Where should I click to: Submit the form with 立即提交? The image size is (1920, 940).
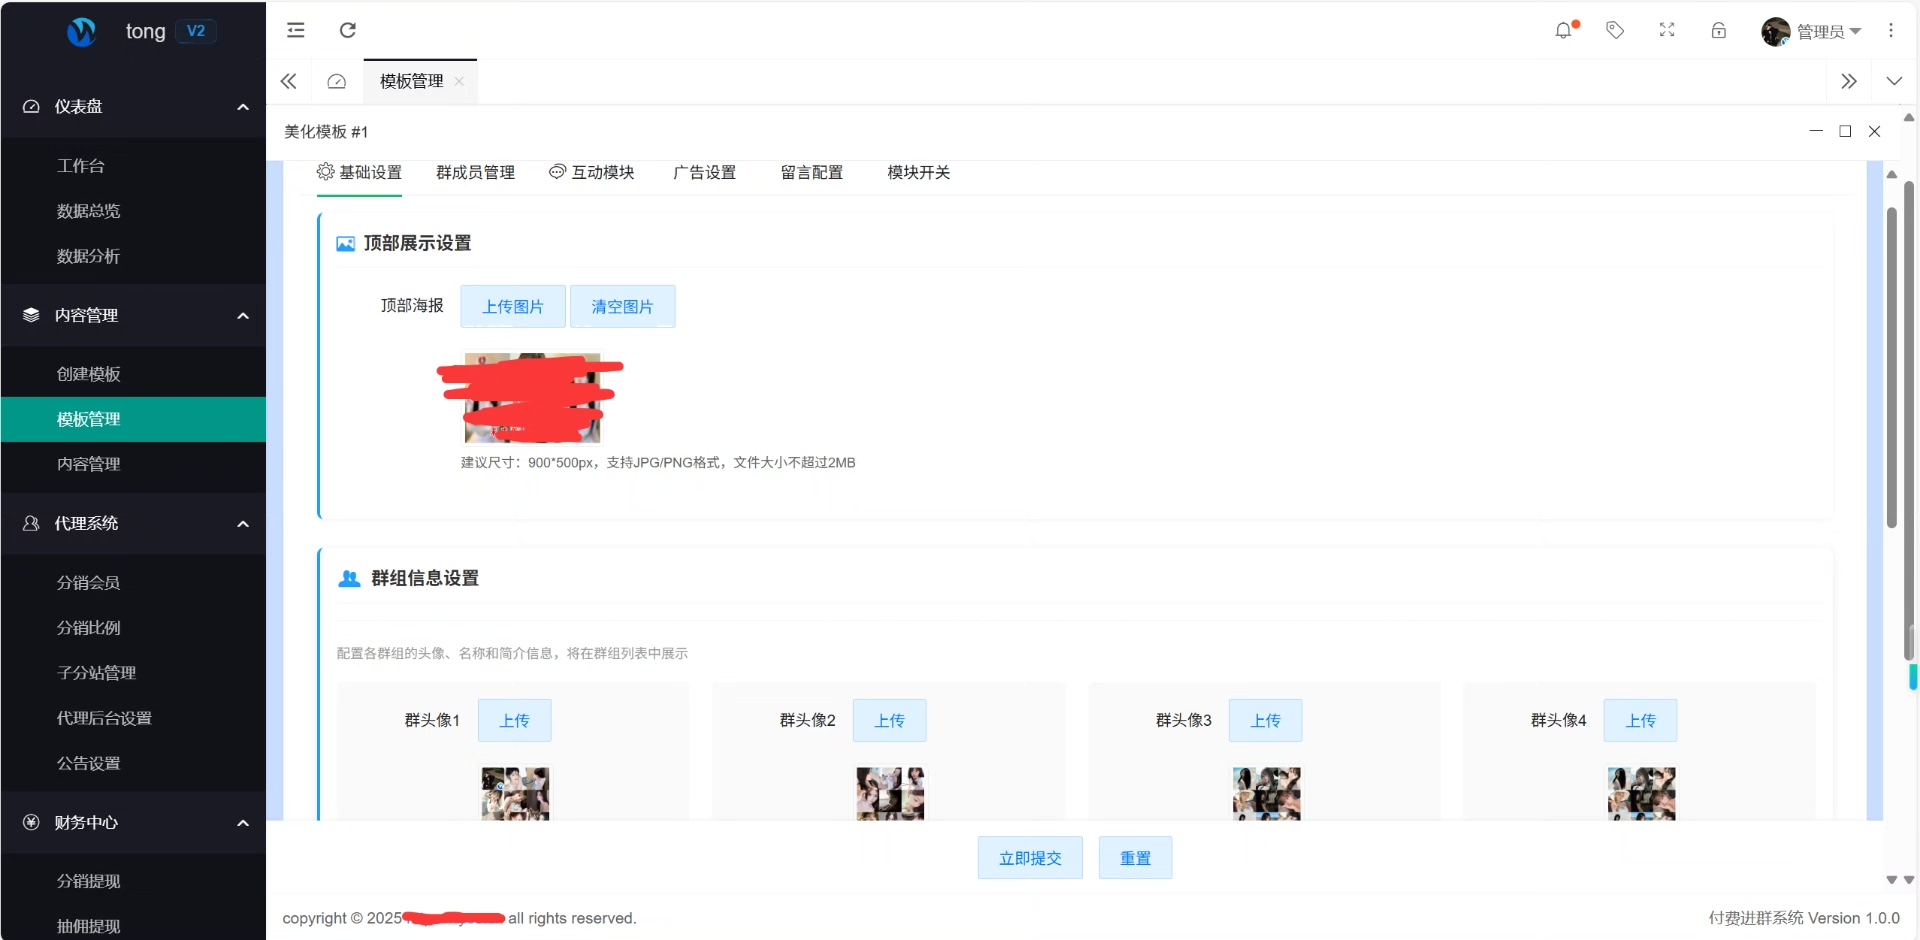coord(1030,858)
